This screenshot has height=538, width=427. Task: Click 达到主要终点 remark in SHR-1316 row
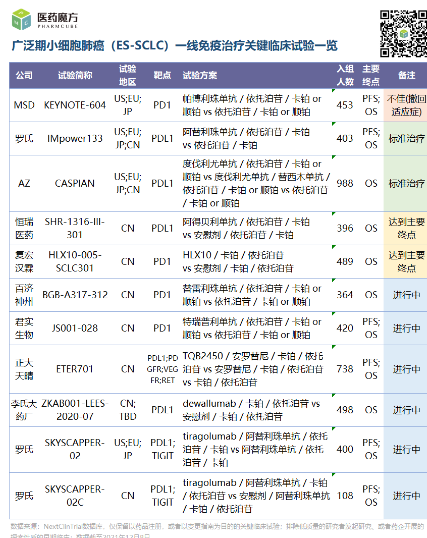tap(406, 228)
